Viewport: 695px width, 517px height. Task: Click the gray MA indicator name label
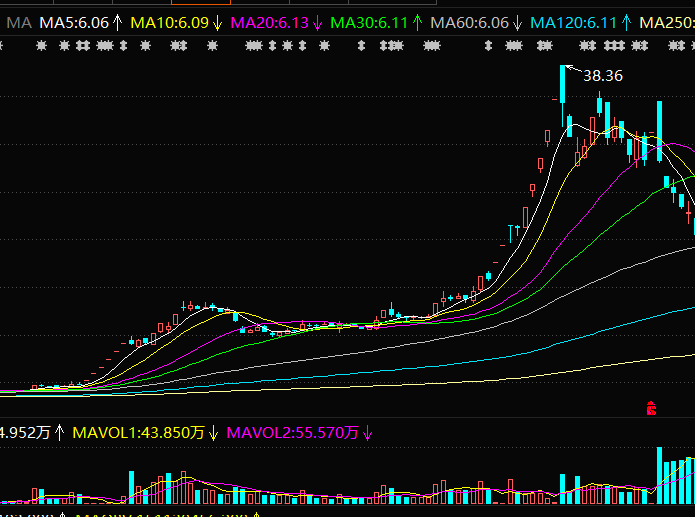[x=19, y=23]
